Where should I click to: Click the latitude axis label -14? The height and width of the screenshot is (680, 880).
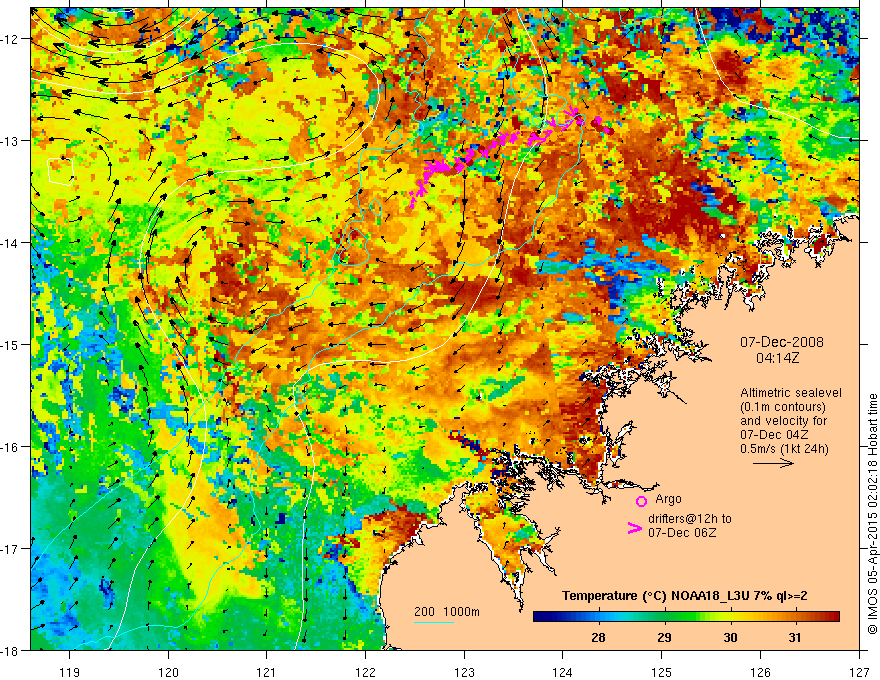(11, 243)
